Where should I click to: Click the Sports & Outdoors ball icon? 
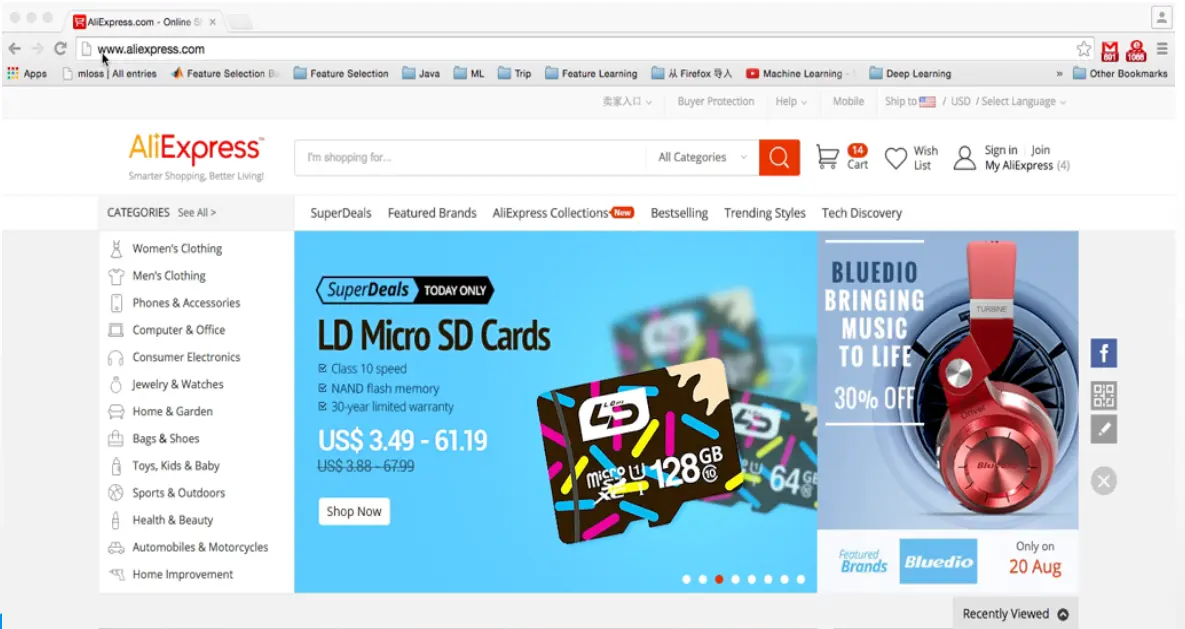[116, 493]
